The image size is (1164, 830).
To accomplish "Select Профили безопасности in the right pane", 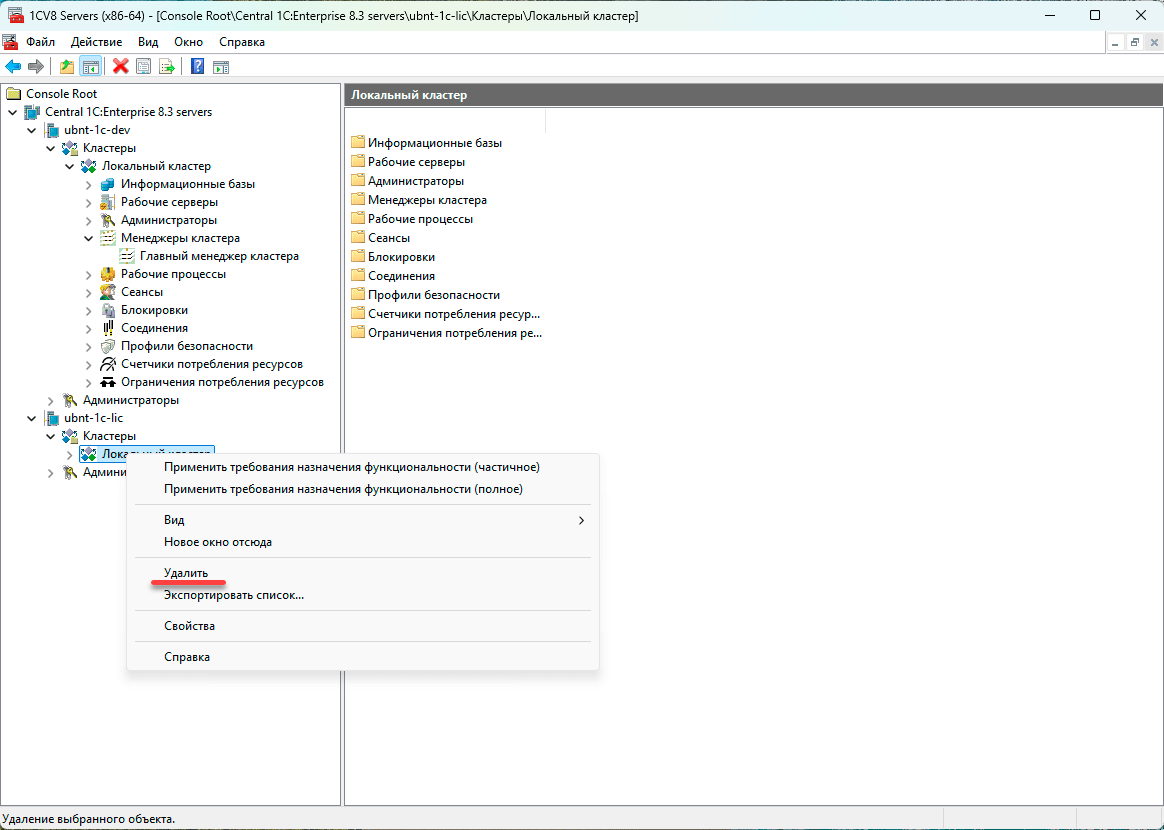I will click(434, 295).
